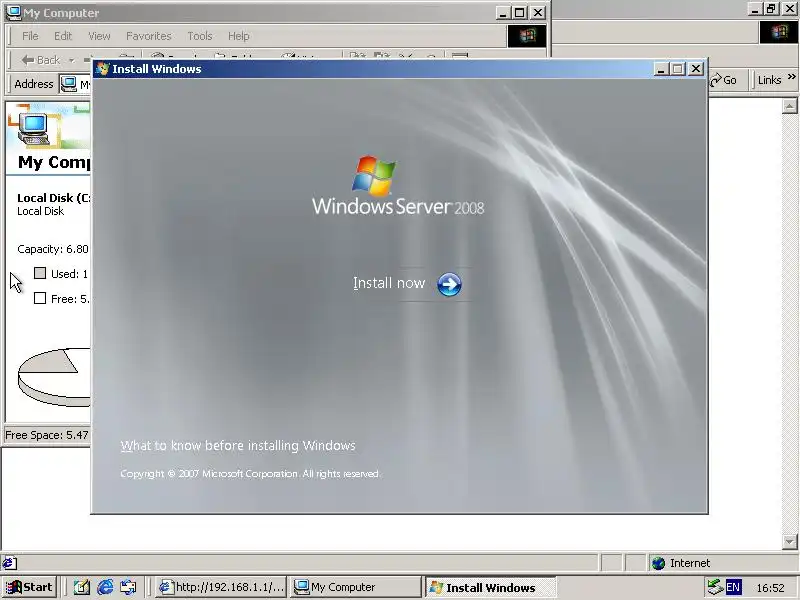Launch Internet Explorer from quick launch

(105, 587)
